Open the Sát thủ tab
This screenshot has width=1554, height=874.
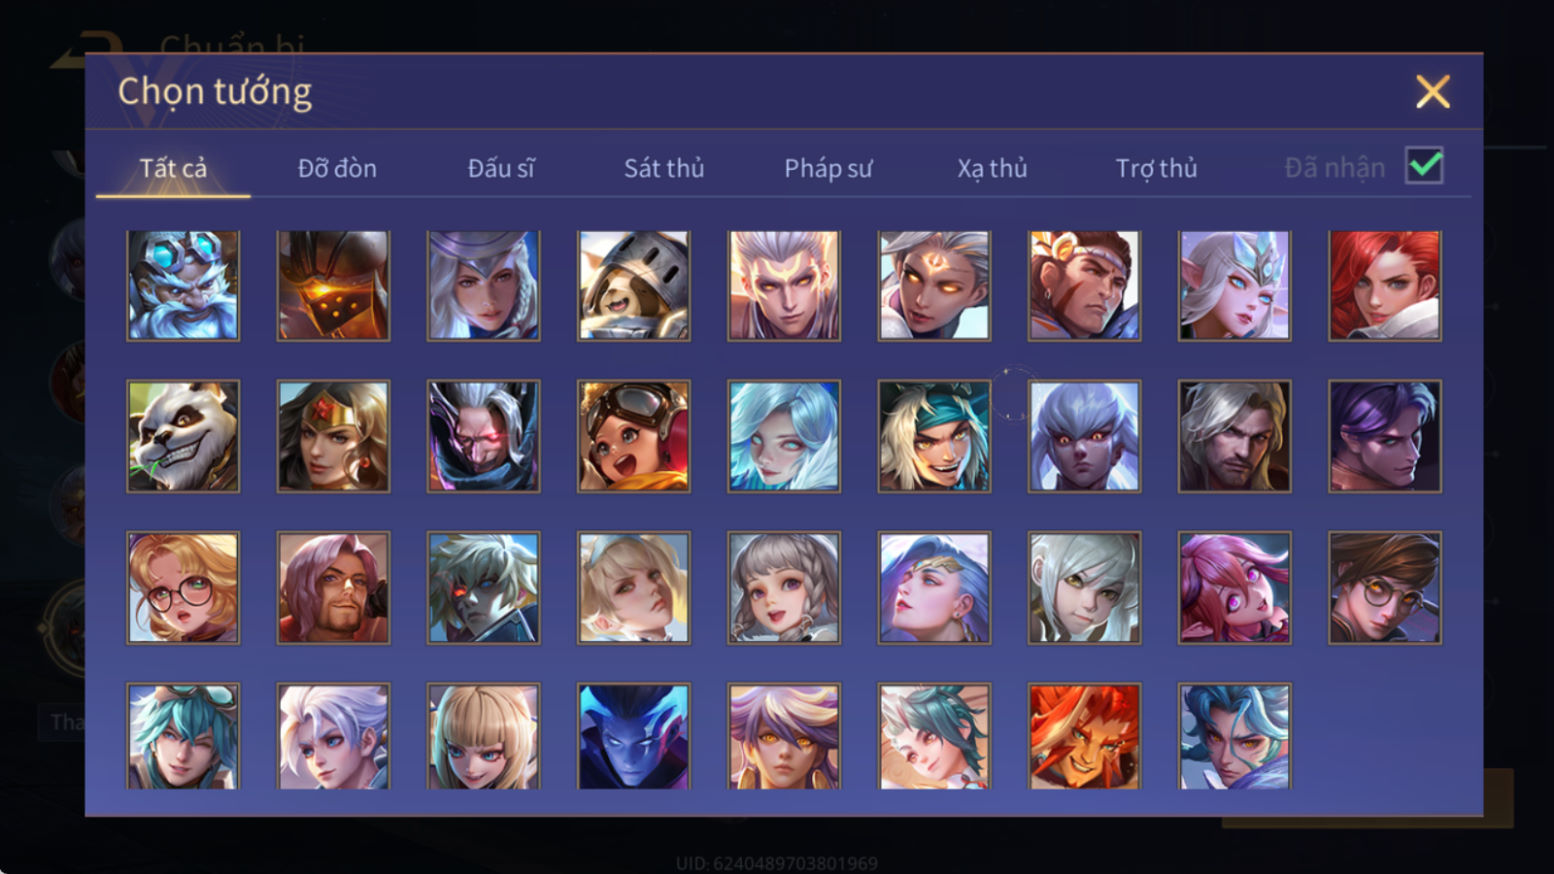pos(664,168)
